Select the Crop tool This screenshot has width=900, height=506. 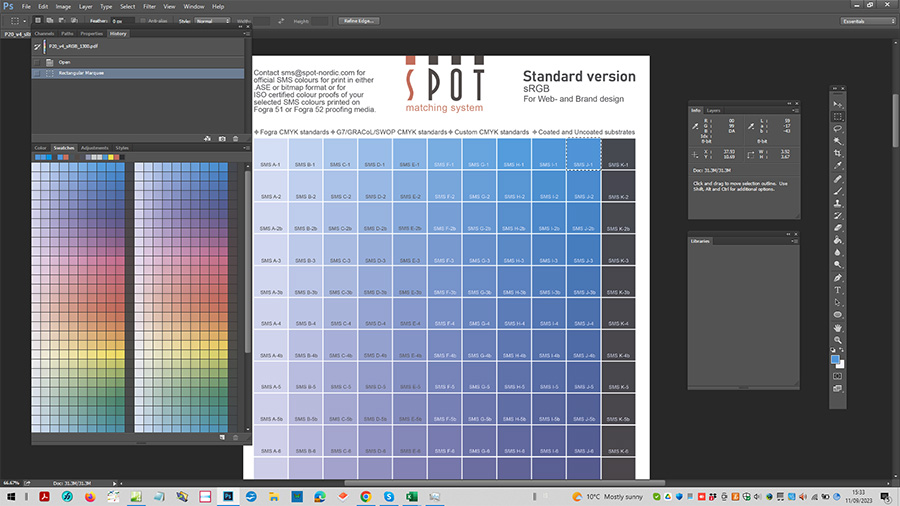[x=838, y=154]
